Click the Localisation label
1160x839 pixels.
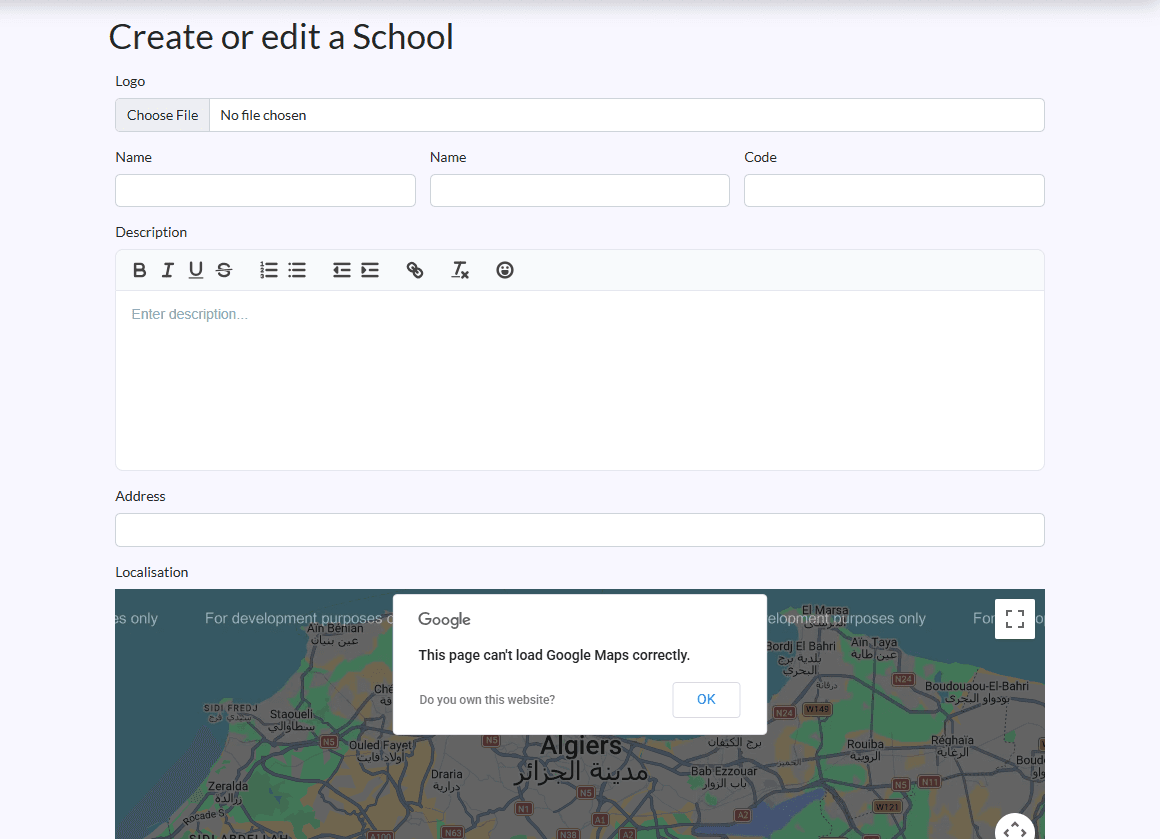(x=152, y=572)
